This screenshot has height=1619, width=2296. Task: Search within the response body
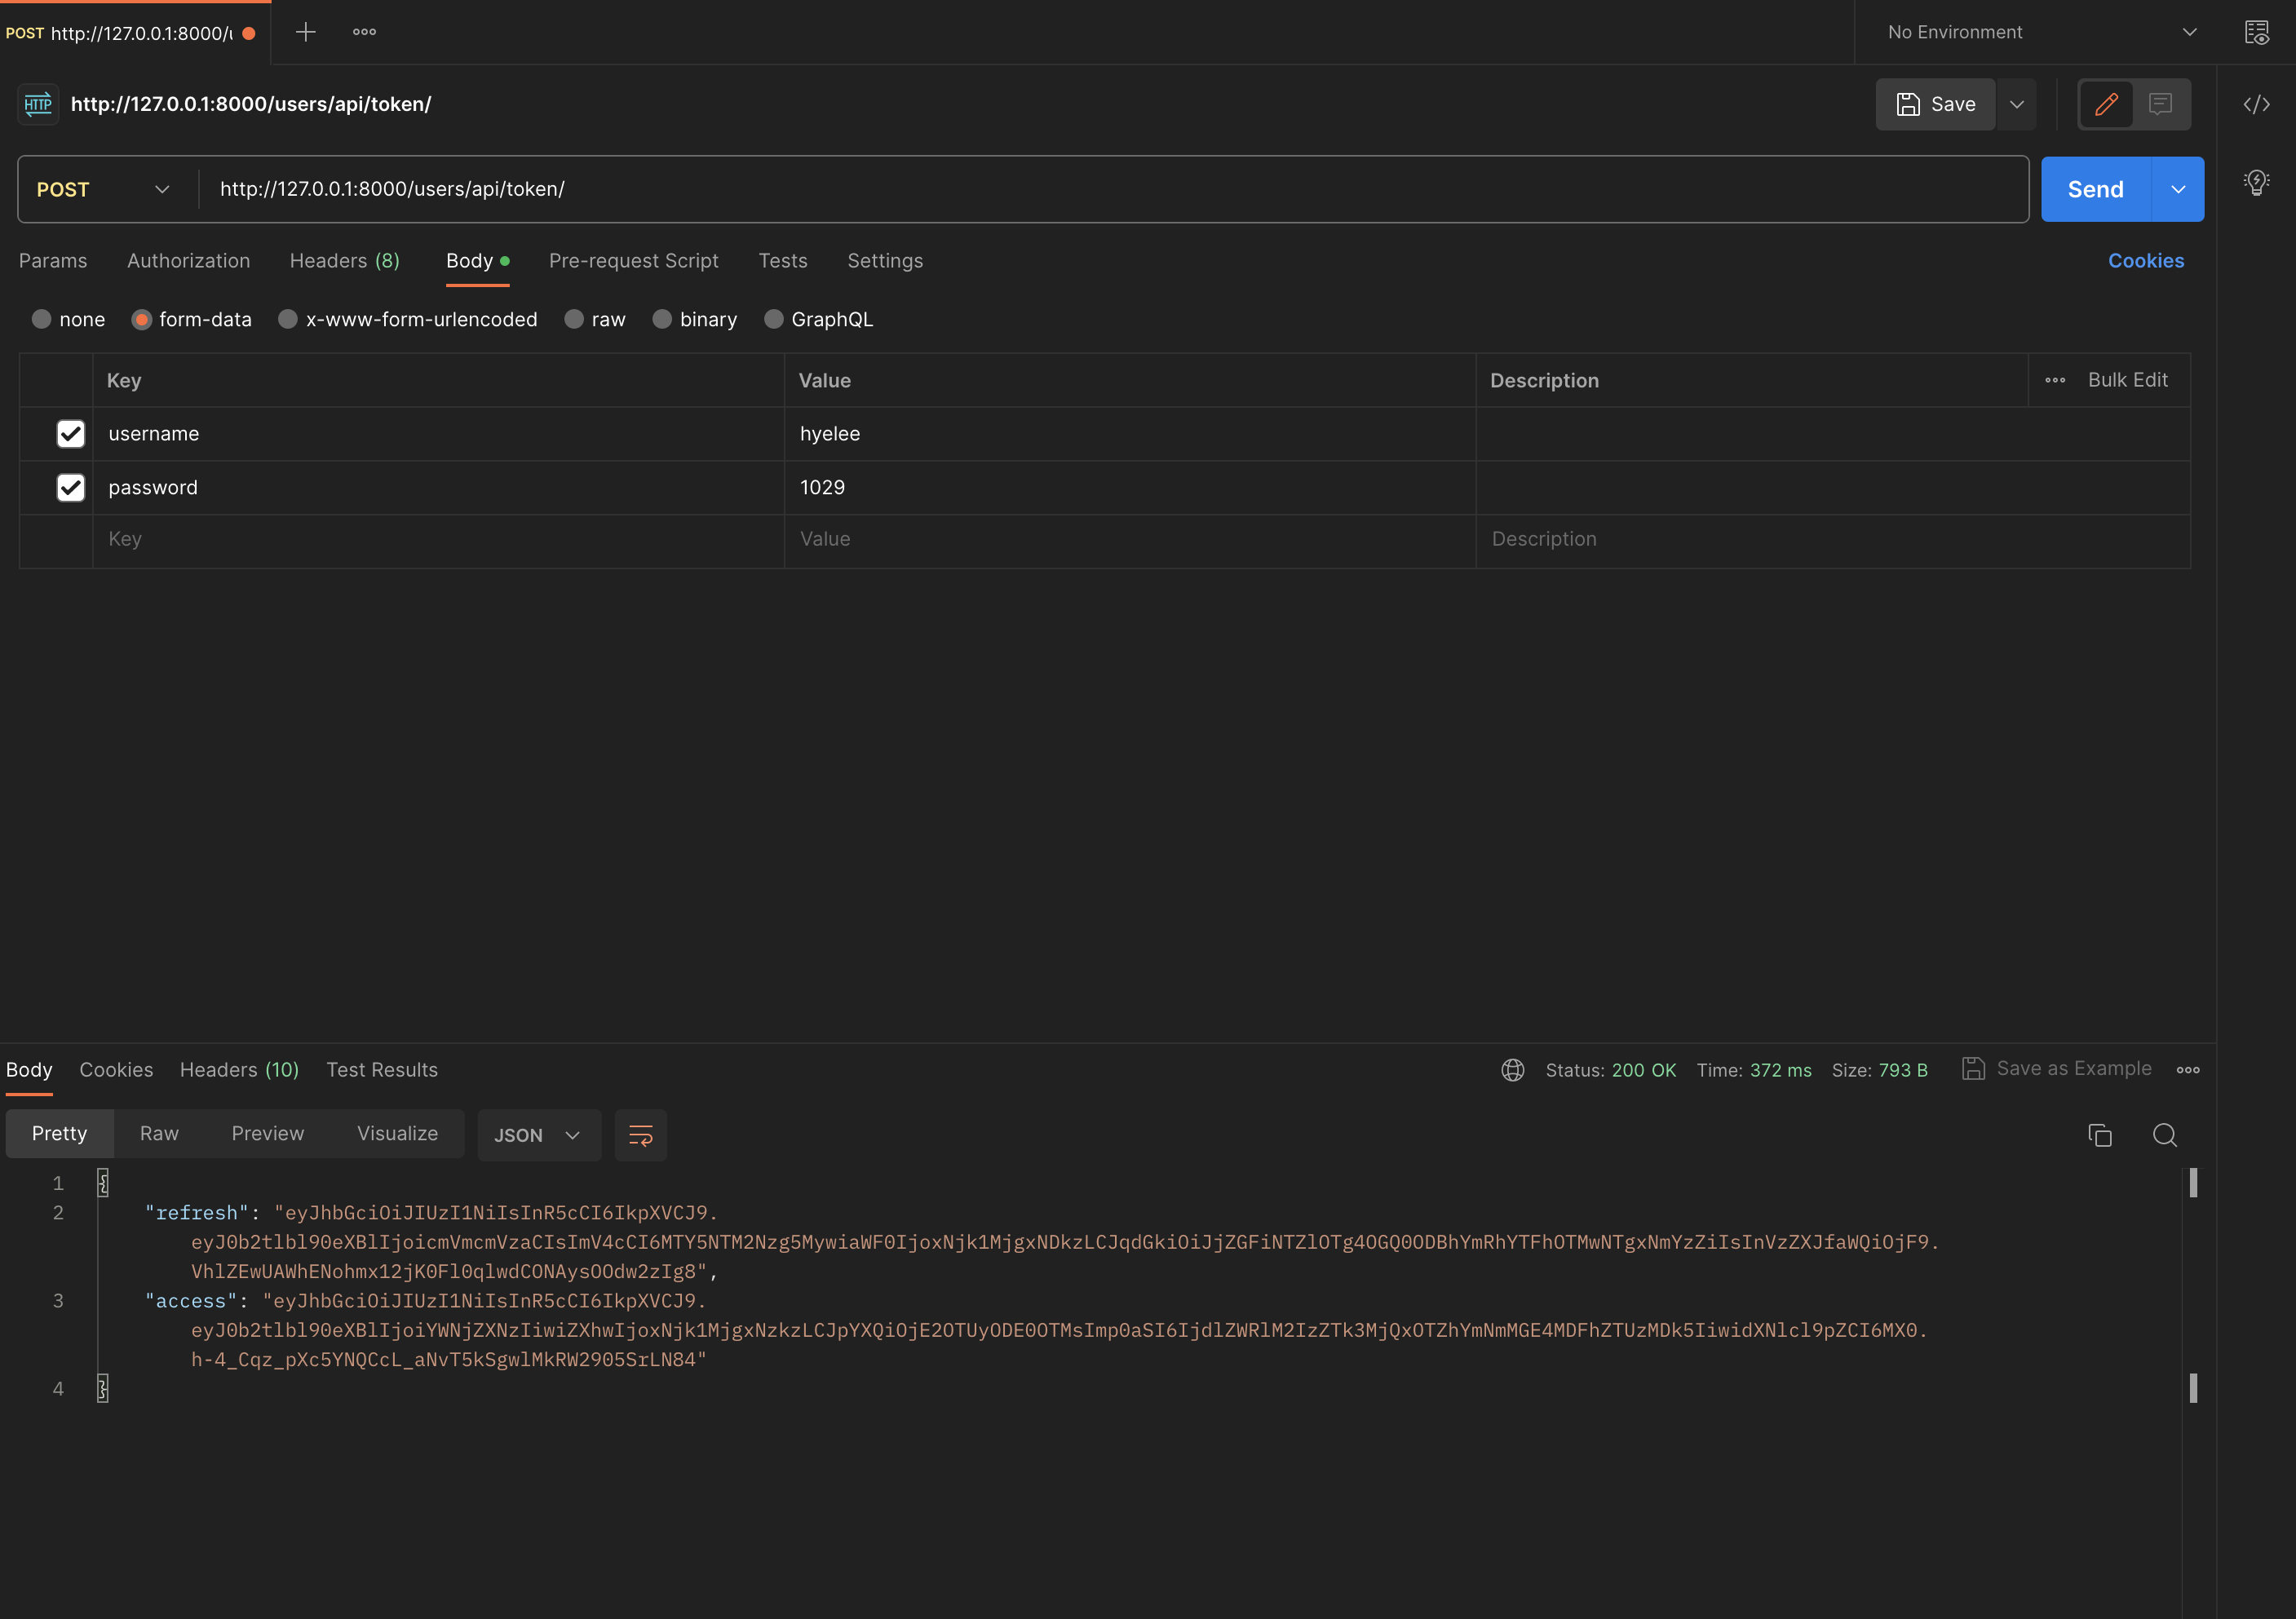[x=2164, y=1135]
